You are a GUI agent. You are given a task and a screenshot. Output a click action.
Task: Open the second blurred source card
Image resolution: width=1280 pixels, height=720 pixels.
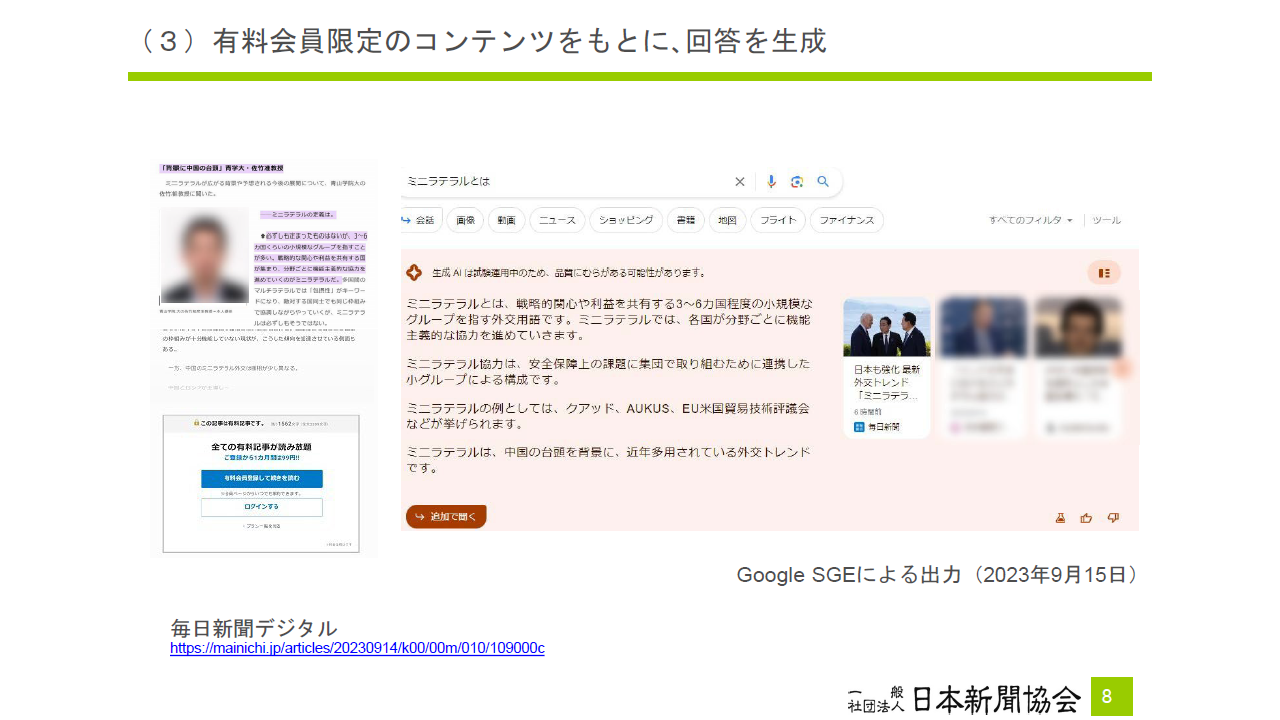(982, 367)
